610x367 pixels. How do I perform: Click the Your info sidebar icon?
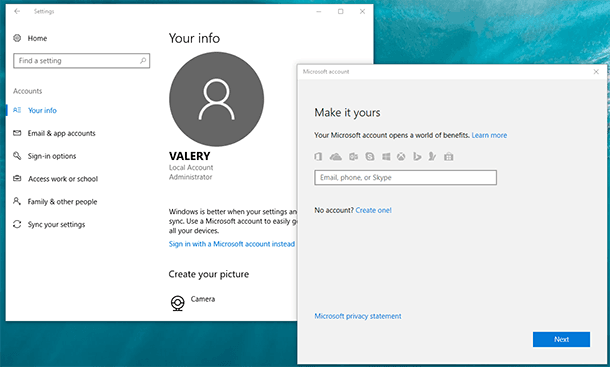(x=17, y=110)
